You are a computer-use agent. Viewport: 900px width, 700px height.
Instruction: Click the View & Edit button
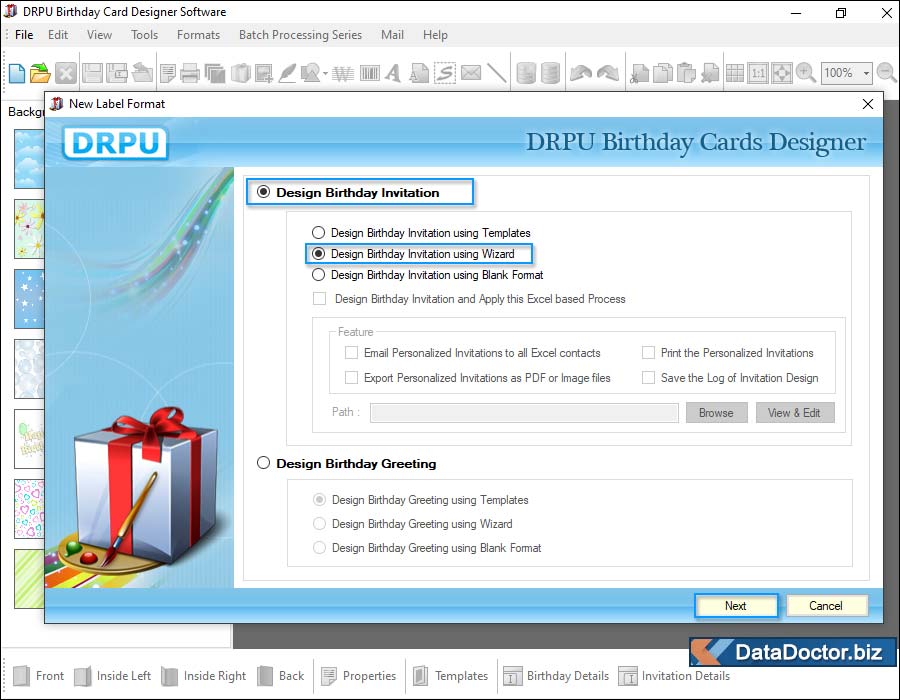[794, 413]
